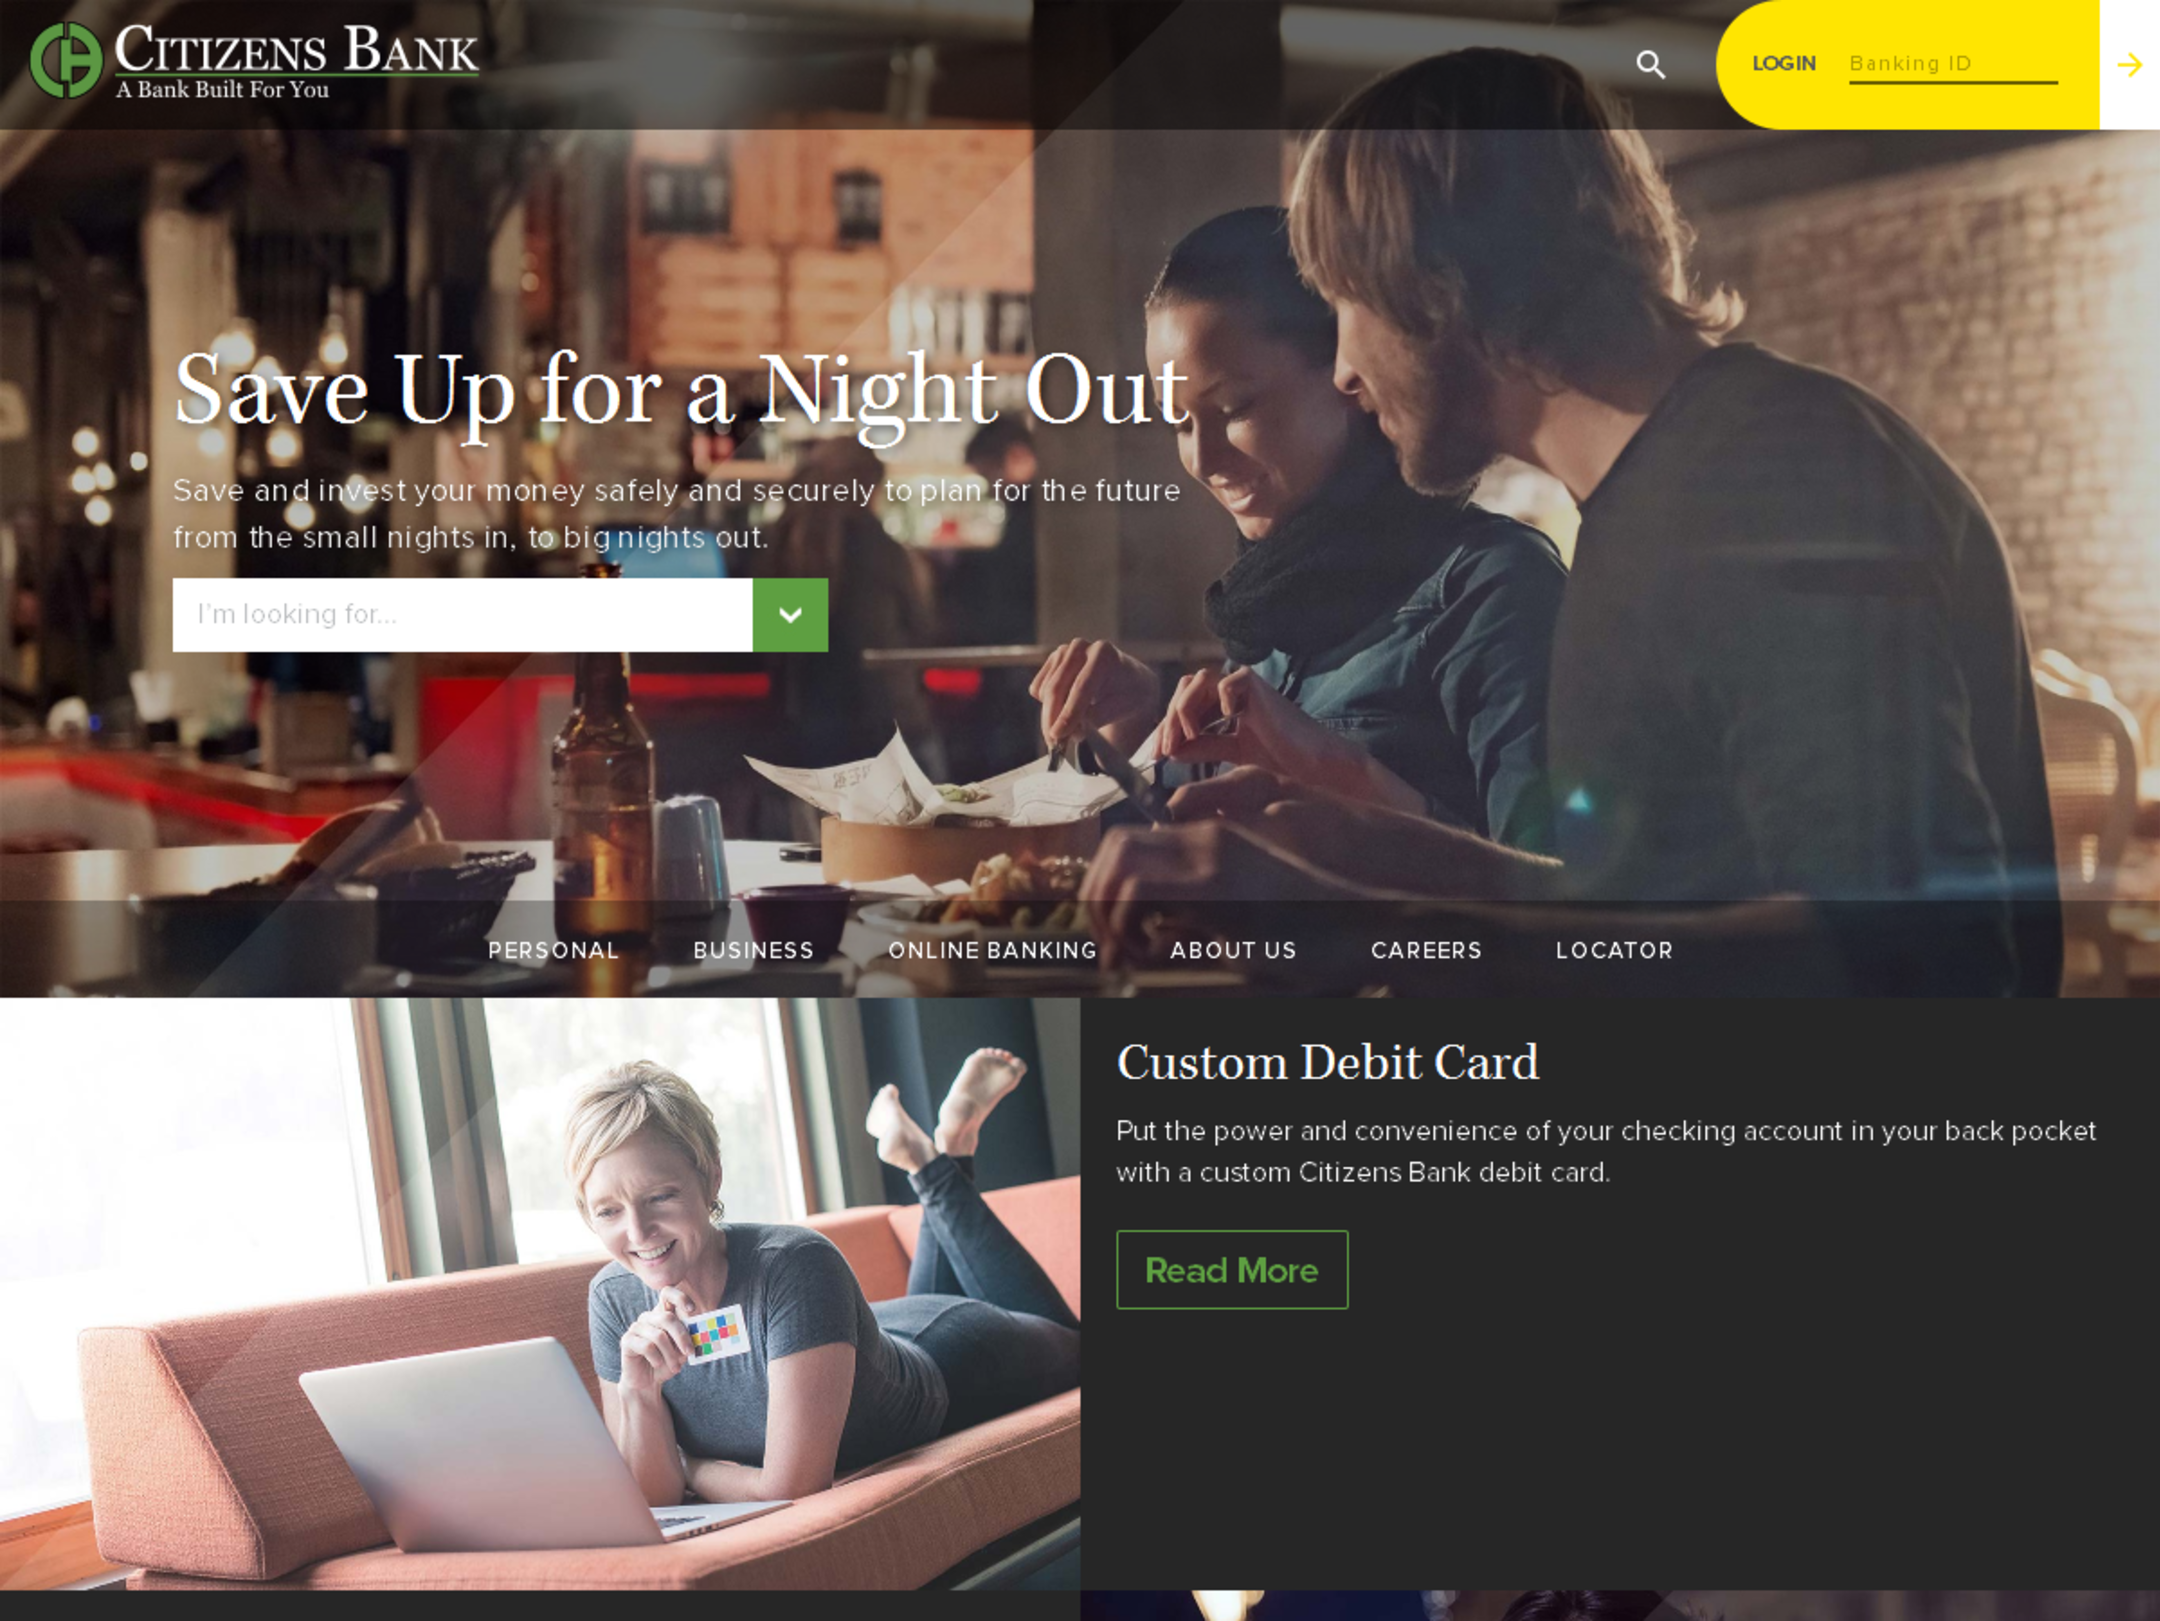Click the "A Bank Built For You" tagline
The image size is (2160, 1621).
222,90
